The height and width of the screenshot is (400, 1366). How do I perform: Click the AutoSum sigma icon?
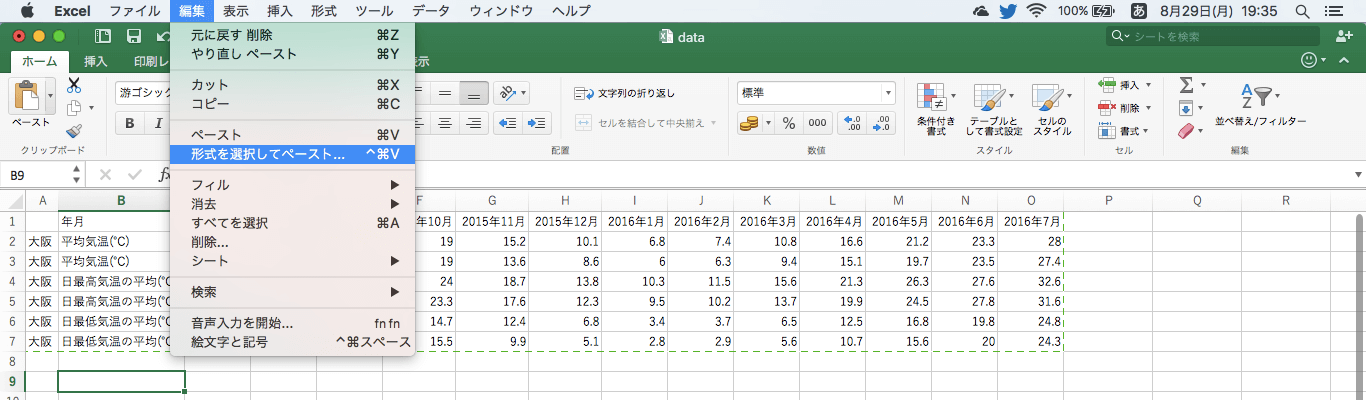pyautogui.click(x=1187, y=86)
